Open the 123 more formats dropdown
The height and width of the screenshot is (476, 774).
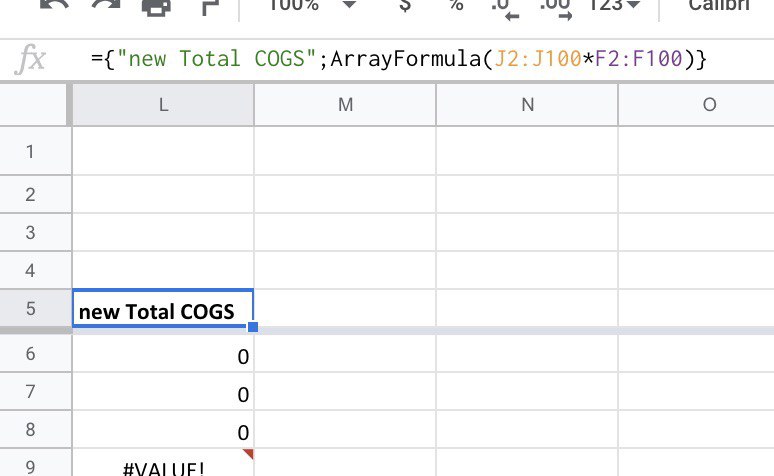point(614,6)
